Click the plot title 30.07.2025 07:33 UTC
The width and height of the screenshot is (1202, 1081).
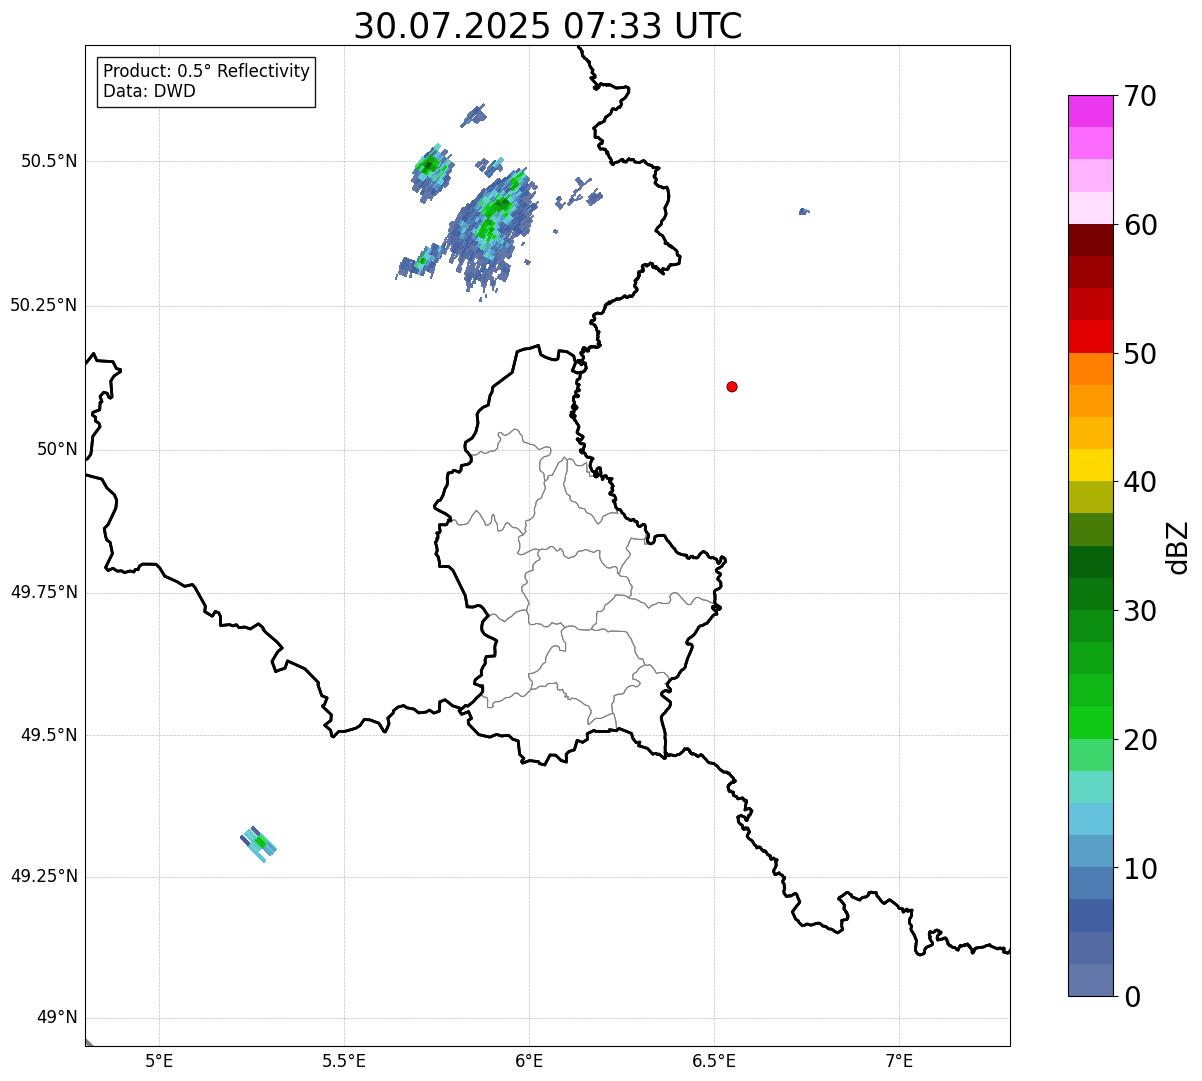[x=548, y=26]
